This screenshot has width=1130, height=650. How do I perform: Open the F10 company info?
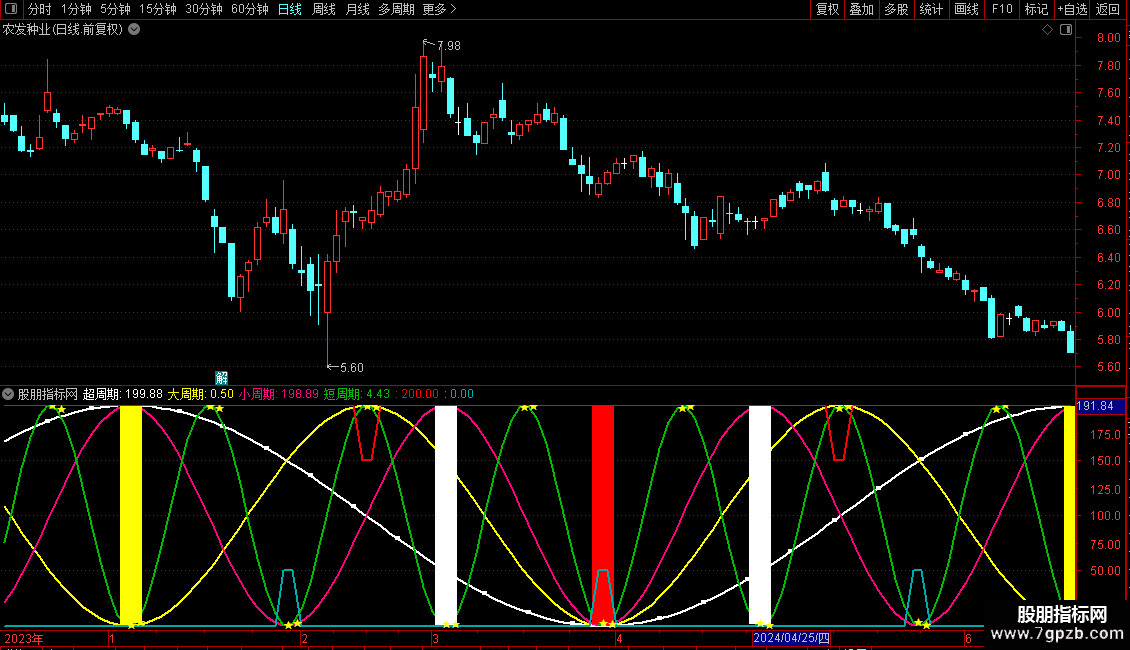pyautogui.click(x=1002, y=9)
